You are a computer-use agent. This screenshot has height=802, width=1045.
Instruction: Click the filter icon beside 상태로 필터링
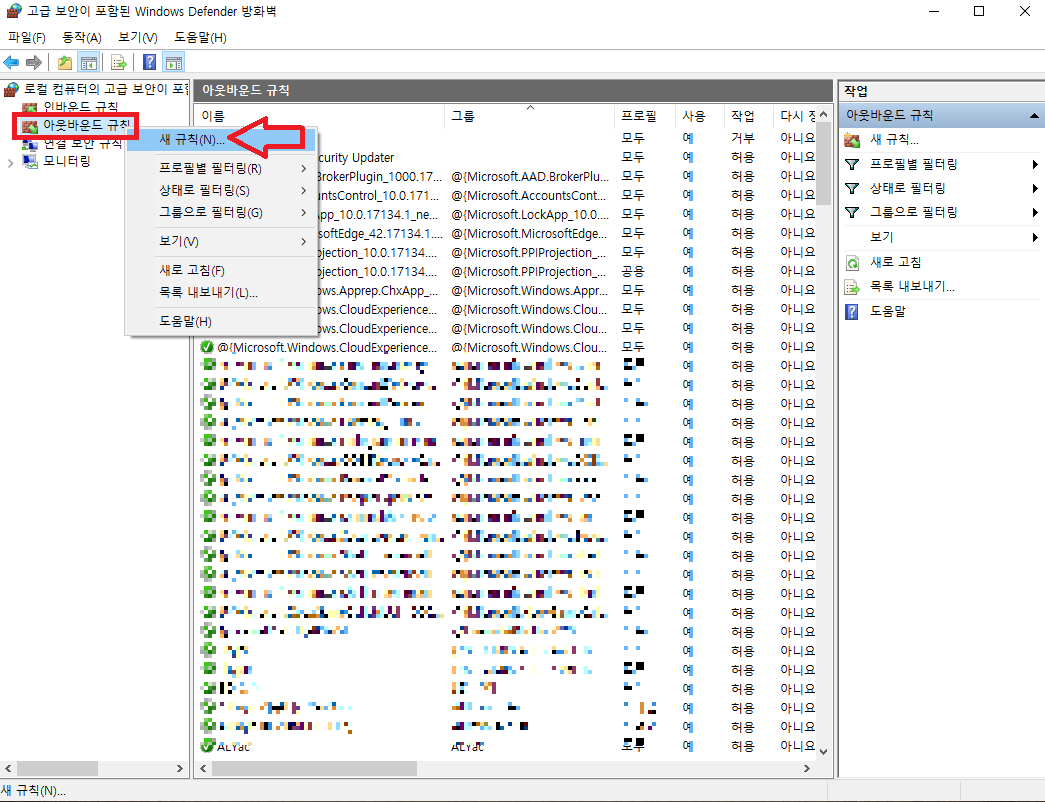click(x=852, y=188)
